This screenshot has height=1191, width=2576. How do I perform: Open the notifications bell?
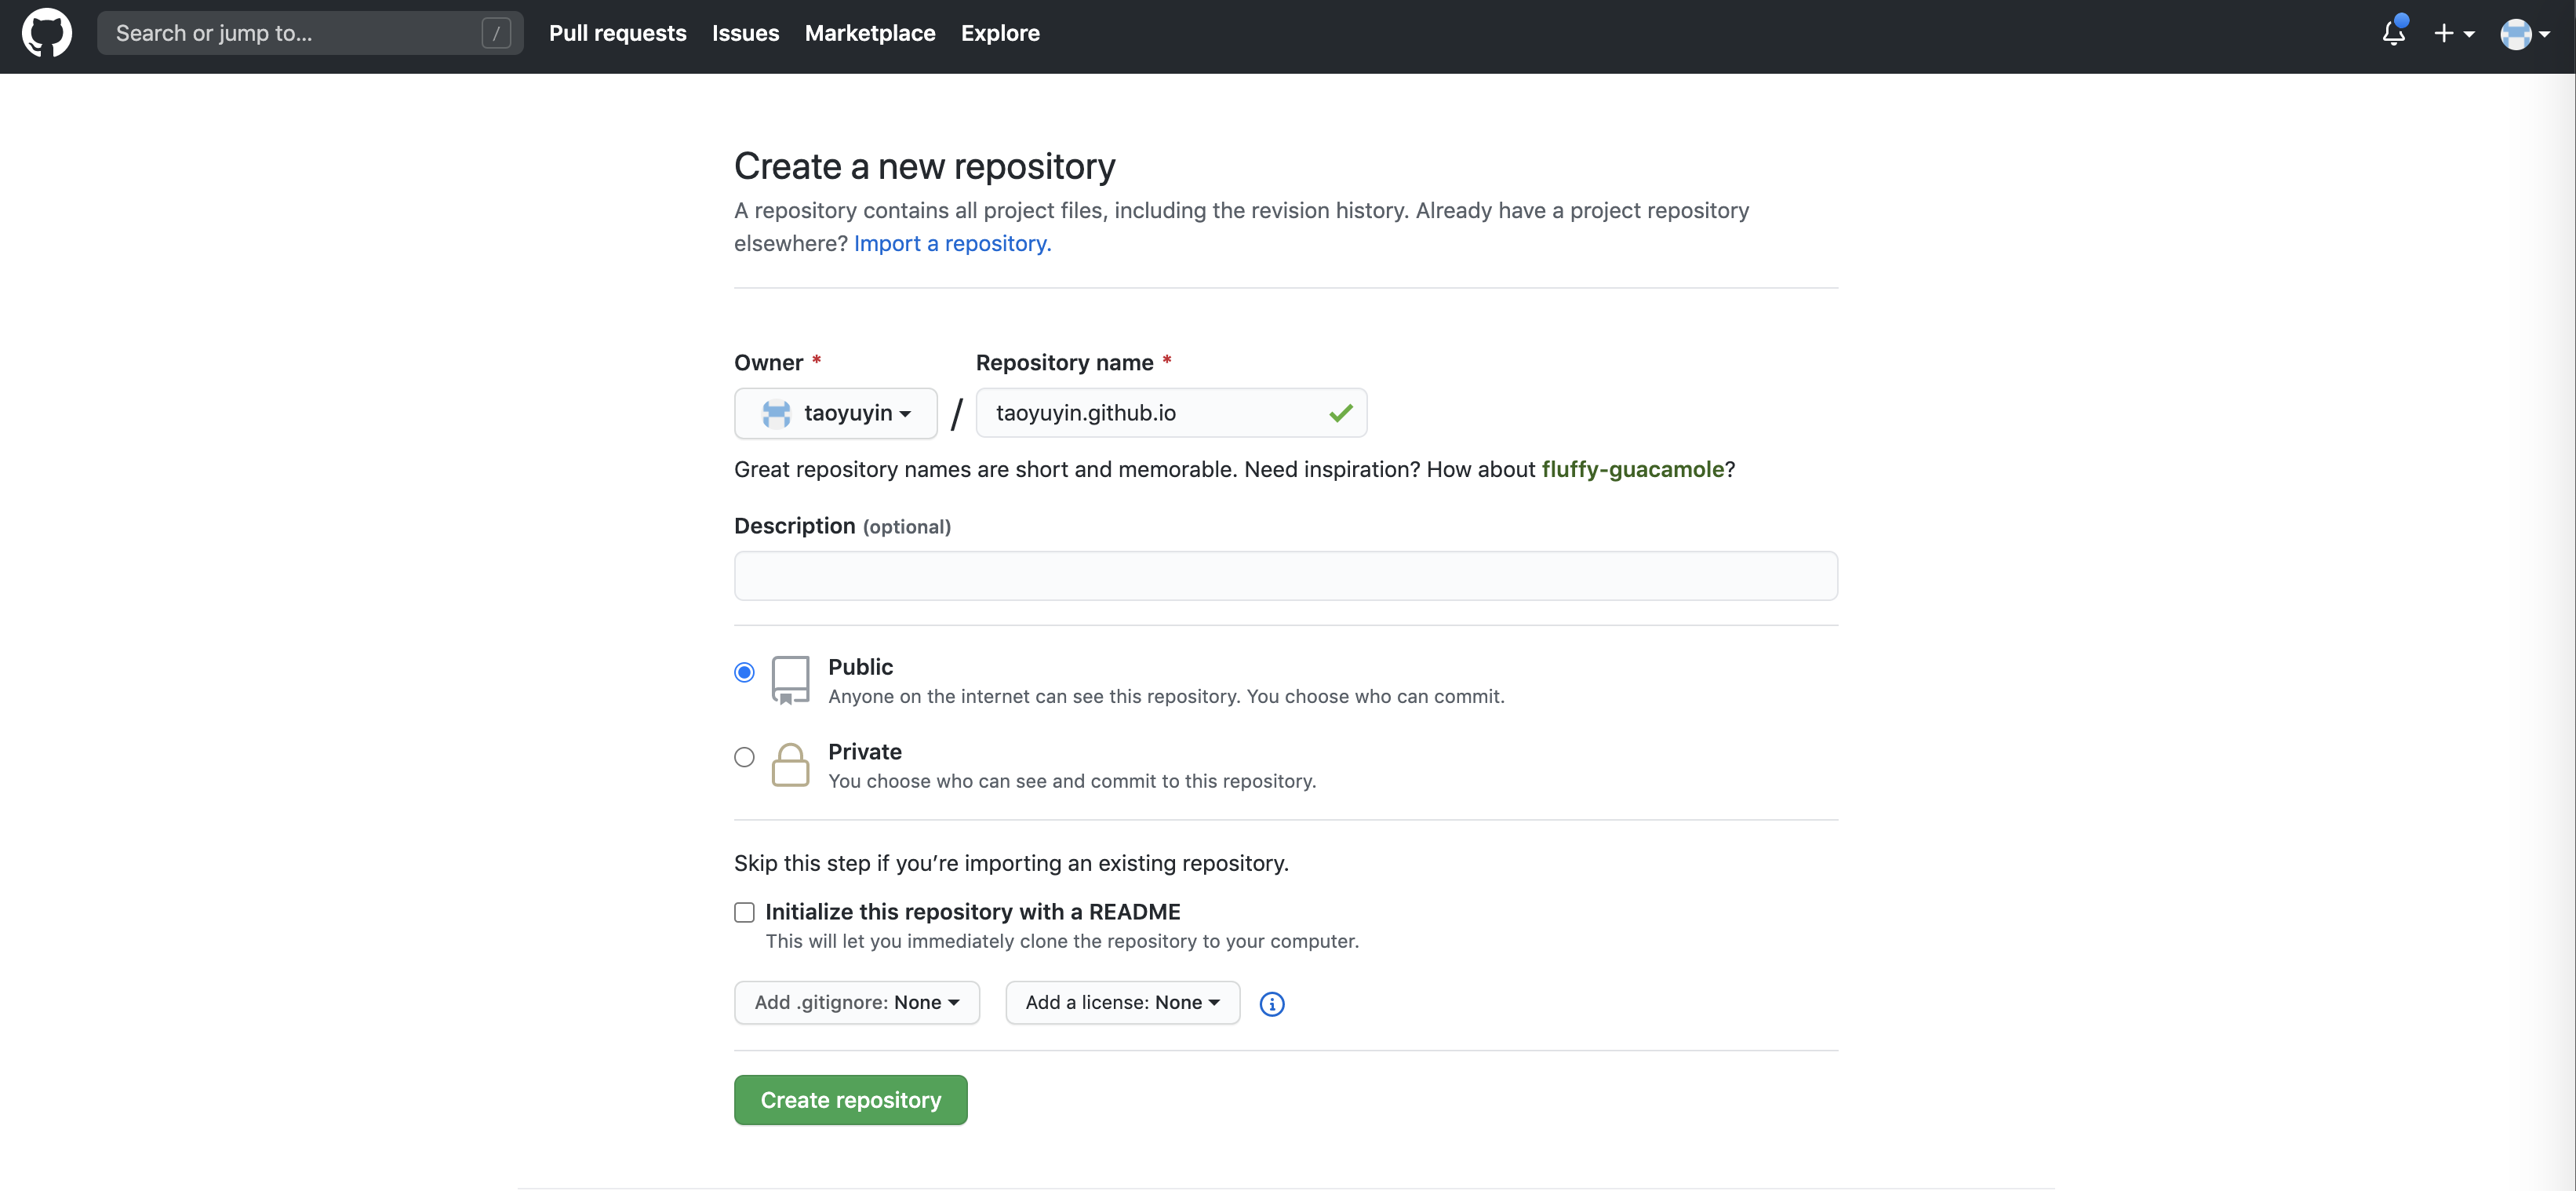tap(2393, 33)
